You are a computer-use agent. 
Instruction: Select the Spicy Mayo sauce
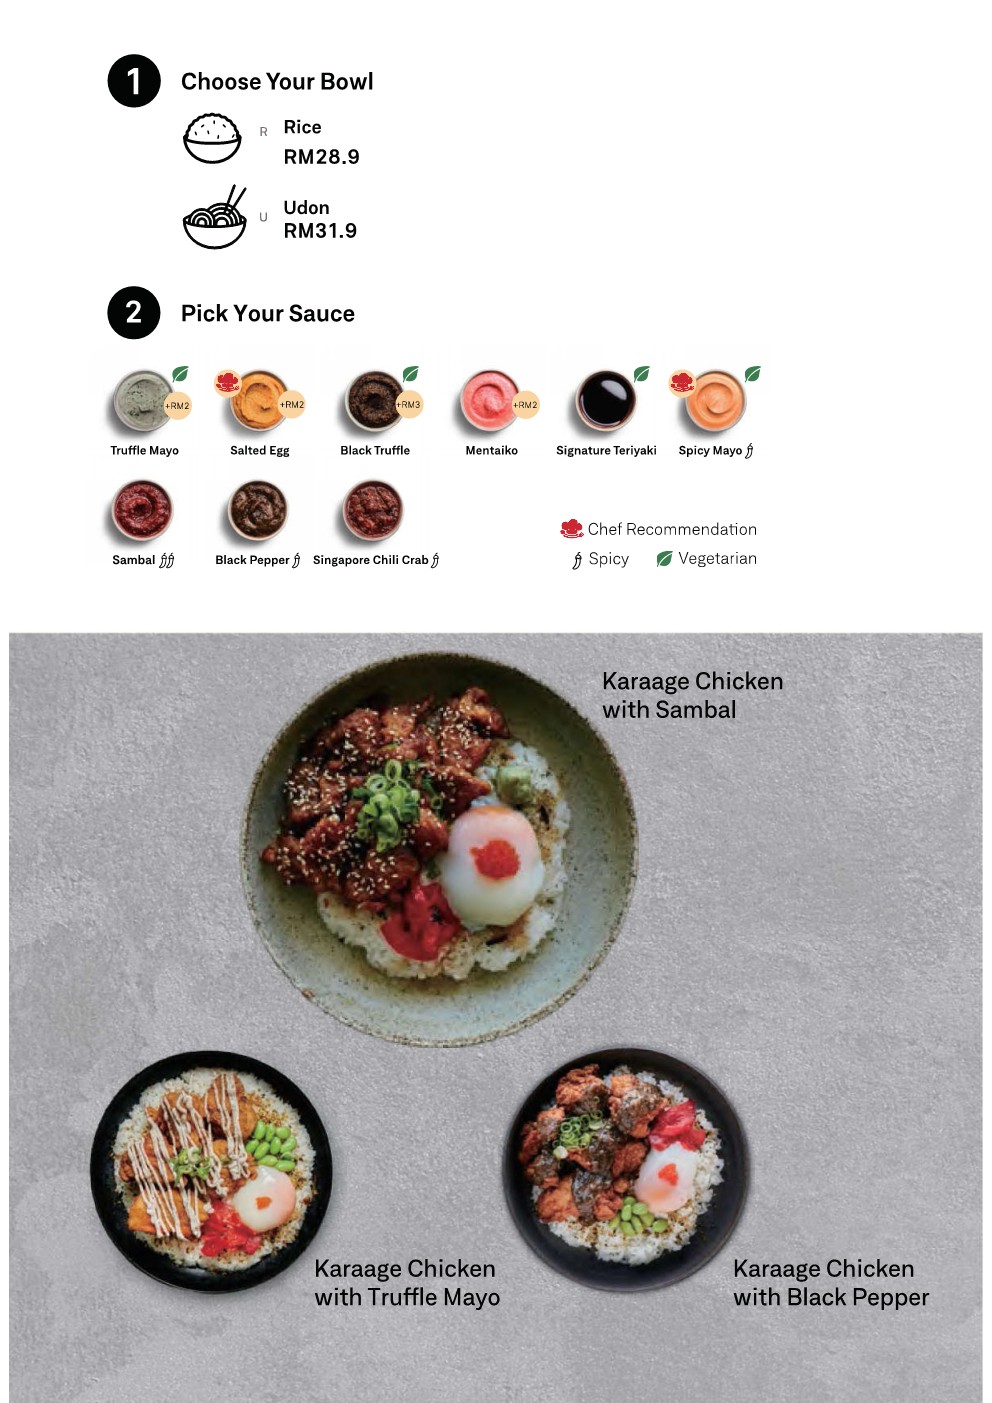coord(716,401)
